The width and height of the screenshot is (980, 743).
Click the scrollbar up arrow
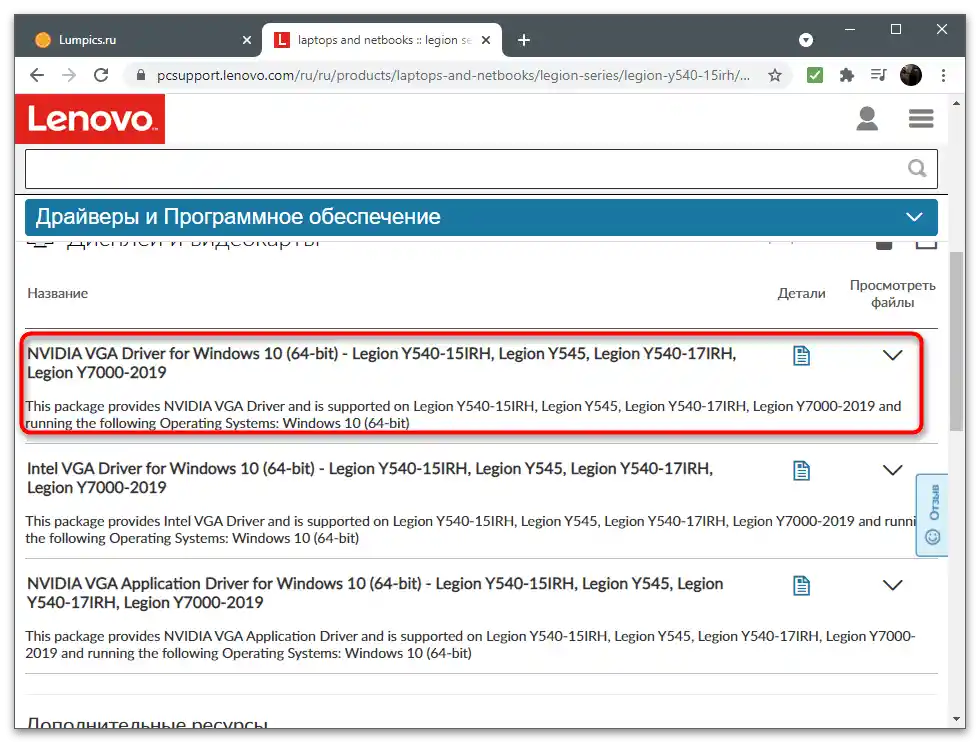pyautogui.click(x=956, y=103)
